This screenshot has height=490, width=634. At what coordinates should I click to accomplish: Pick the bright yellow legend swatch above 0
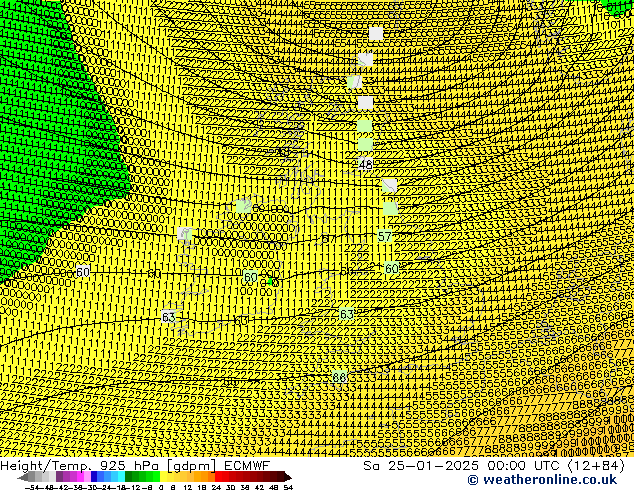(163, 477)
